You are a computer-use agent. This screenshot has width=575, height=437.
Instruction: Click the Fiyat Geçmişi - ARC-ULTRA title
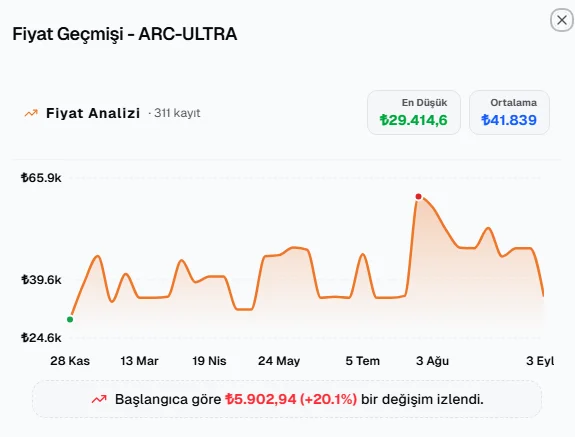(125, 34)
